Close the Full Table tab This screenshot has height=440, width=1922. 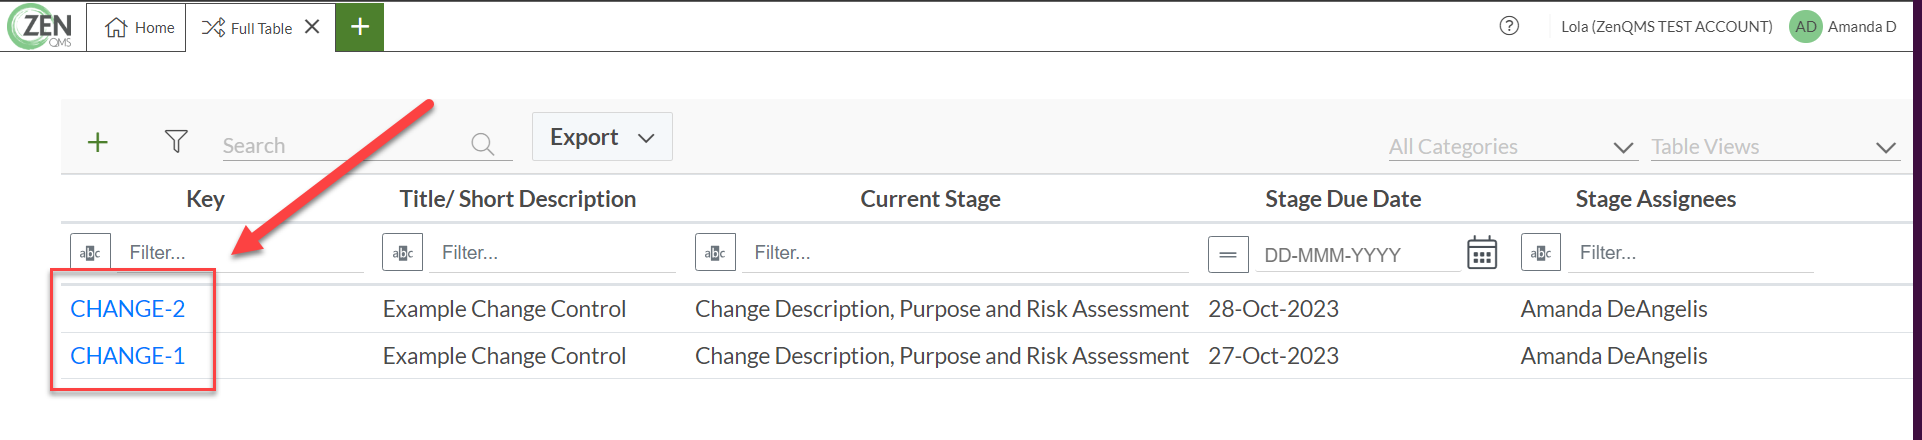(312, 27)
